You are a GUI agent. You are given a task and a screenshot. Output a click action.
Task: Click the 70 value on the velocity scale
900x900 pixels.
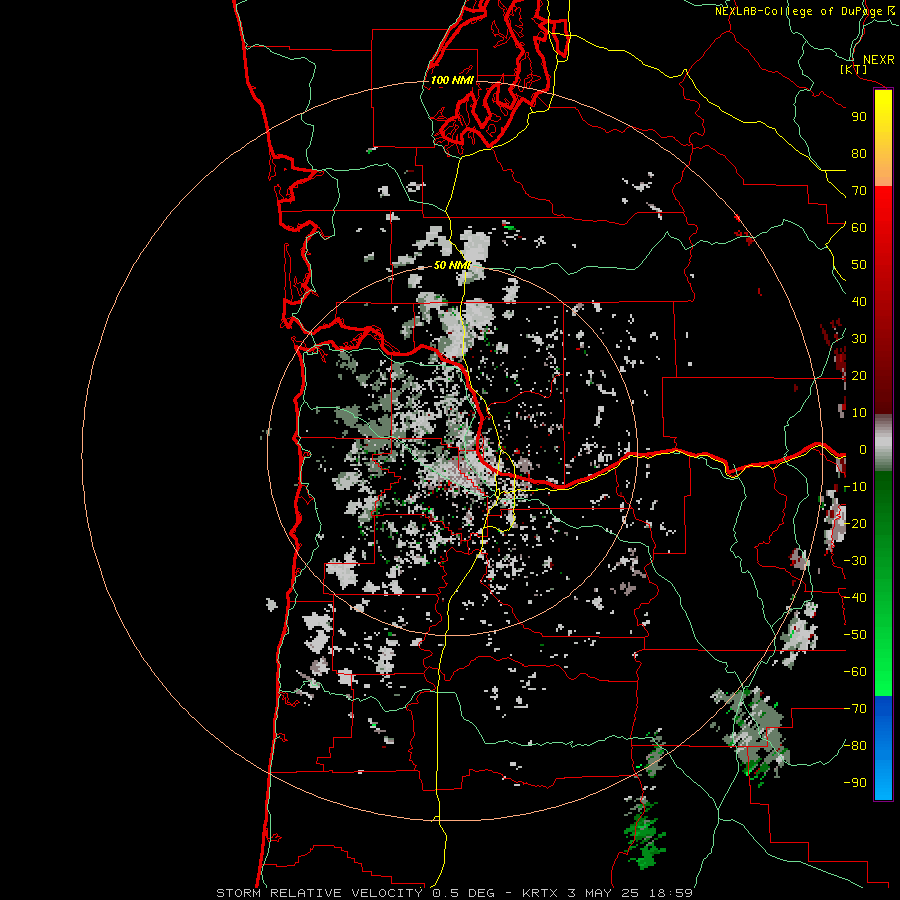click(x=859, y=191)
